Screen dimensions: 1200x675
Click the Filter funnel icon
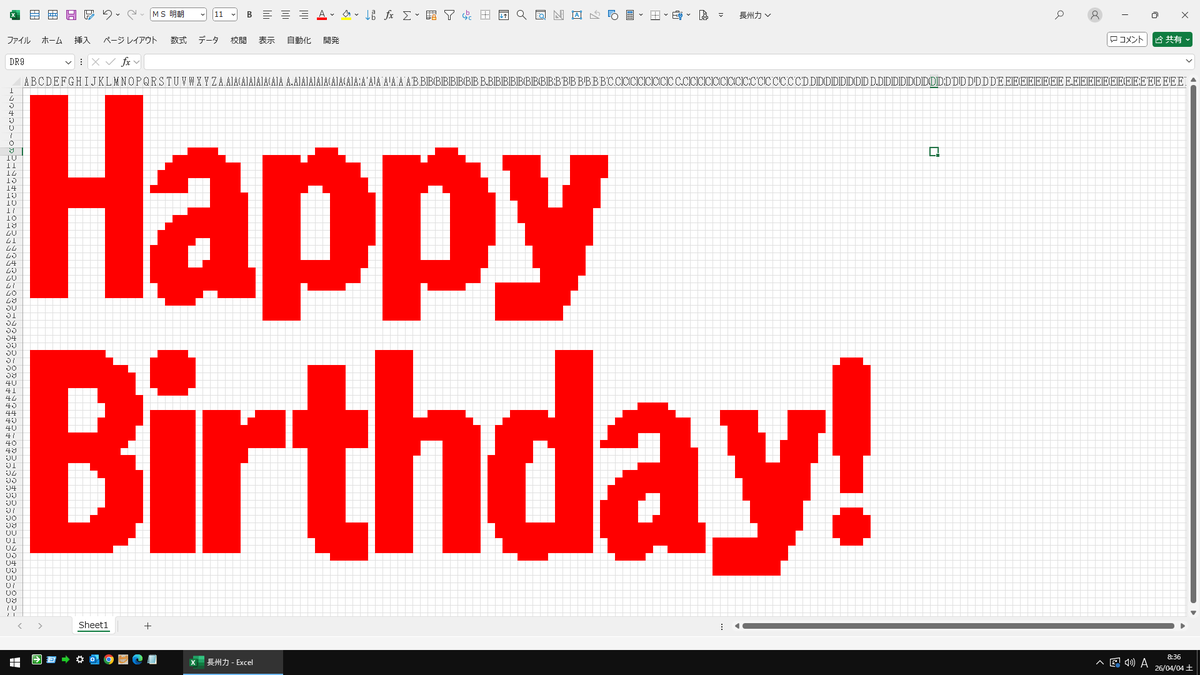(450, 15)
